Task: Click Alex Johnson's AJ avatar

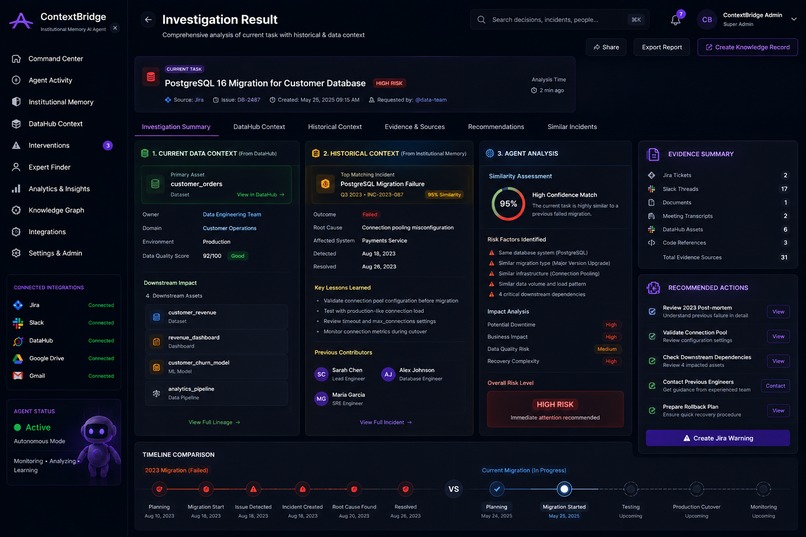Action: click(x=388, y=374)
